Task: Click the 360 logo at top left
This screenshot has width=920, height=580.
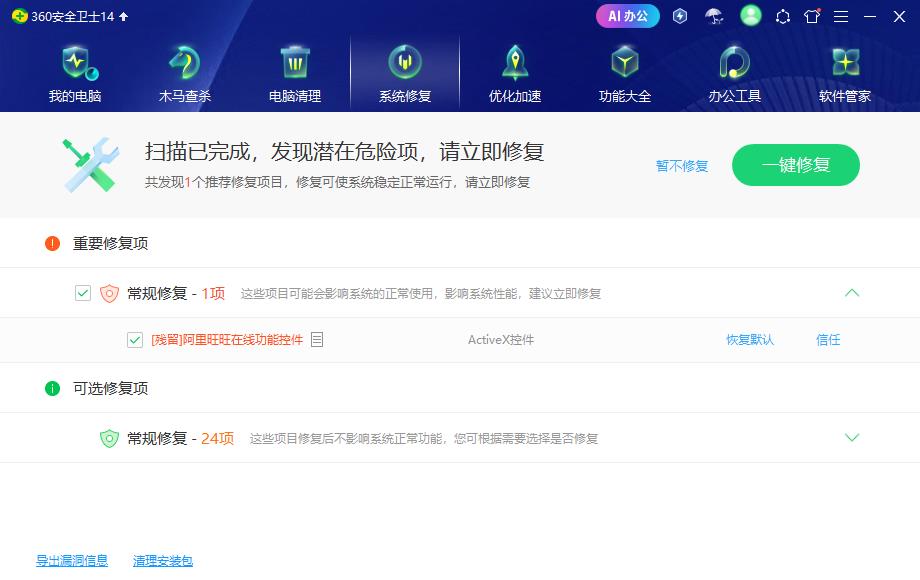Action: point(19,16)
